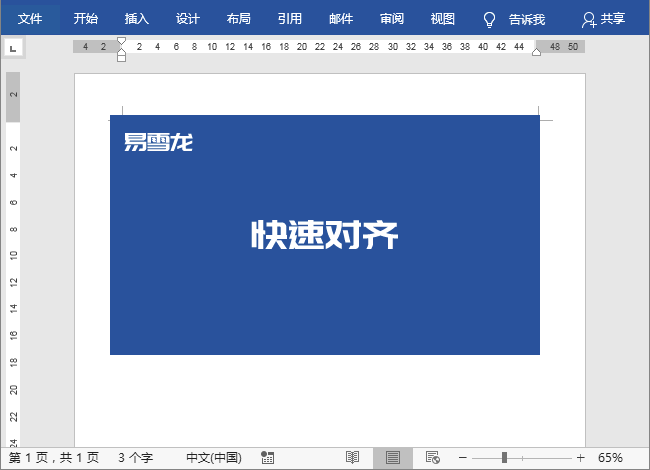Click the language indicator 中文(中国)

(x=214, y=458)
